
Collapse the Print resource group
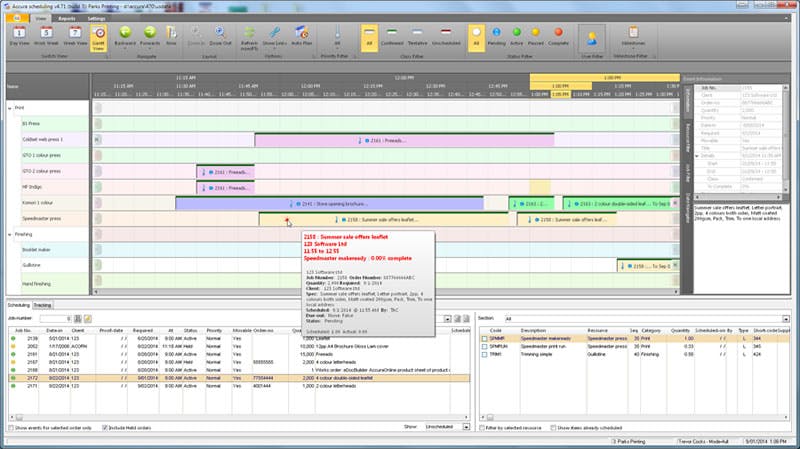pyautogui.click(x=10, y=108)
